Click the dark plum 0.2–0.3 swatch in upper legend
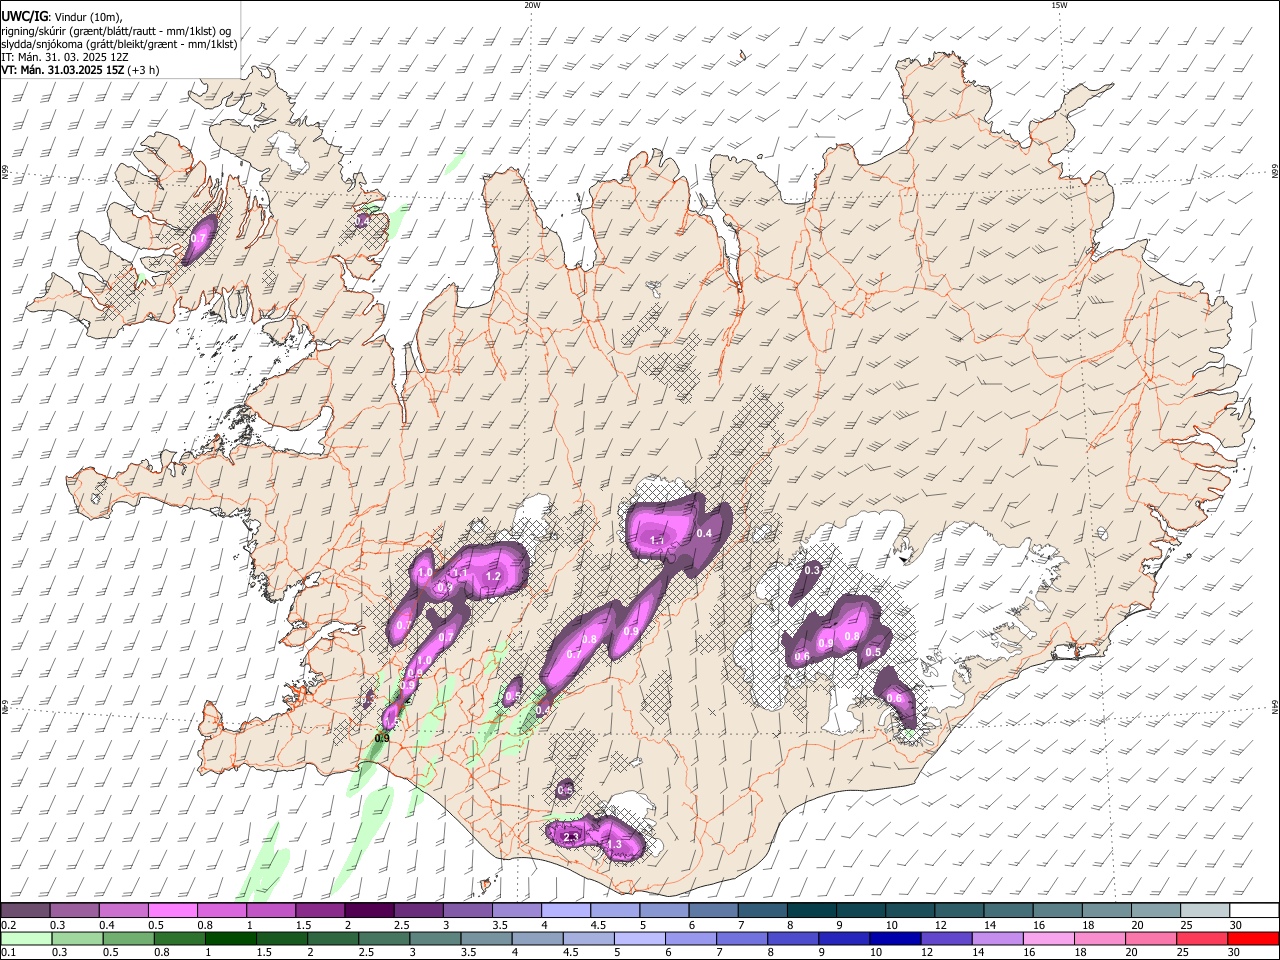 pyautogui.click(x=25, y=911)
